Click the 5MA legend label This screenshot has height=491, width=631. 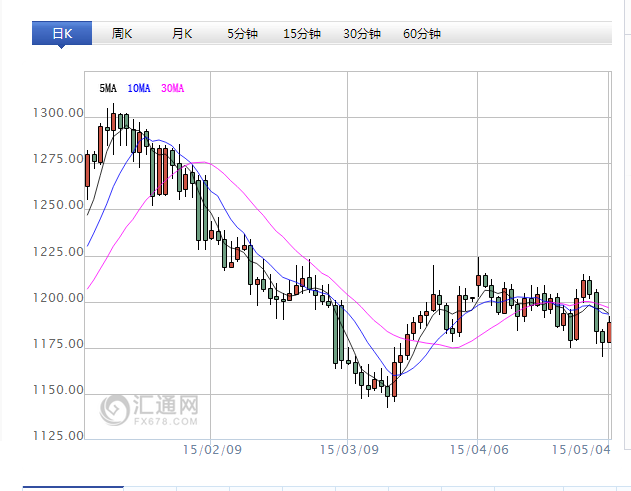tap(108, 89)
